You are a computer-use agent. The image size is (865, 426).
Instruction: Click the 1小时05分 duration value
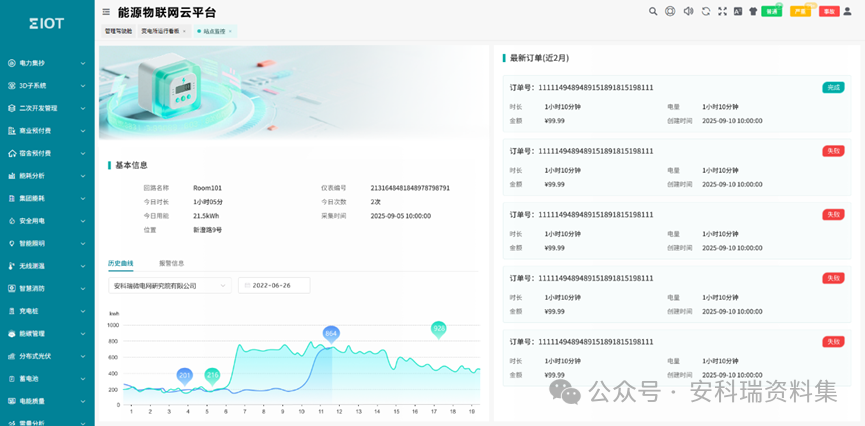click(x=208, y=202)
